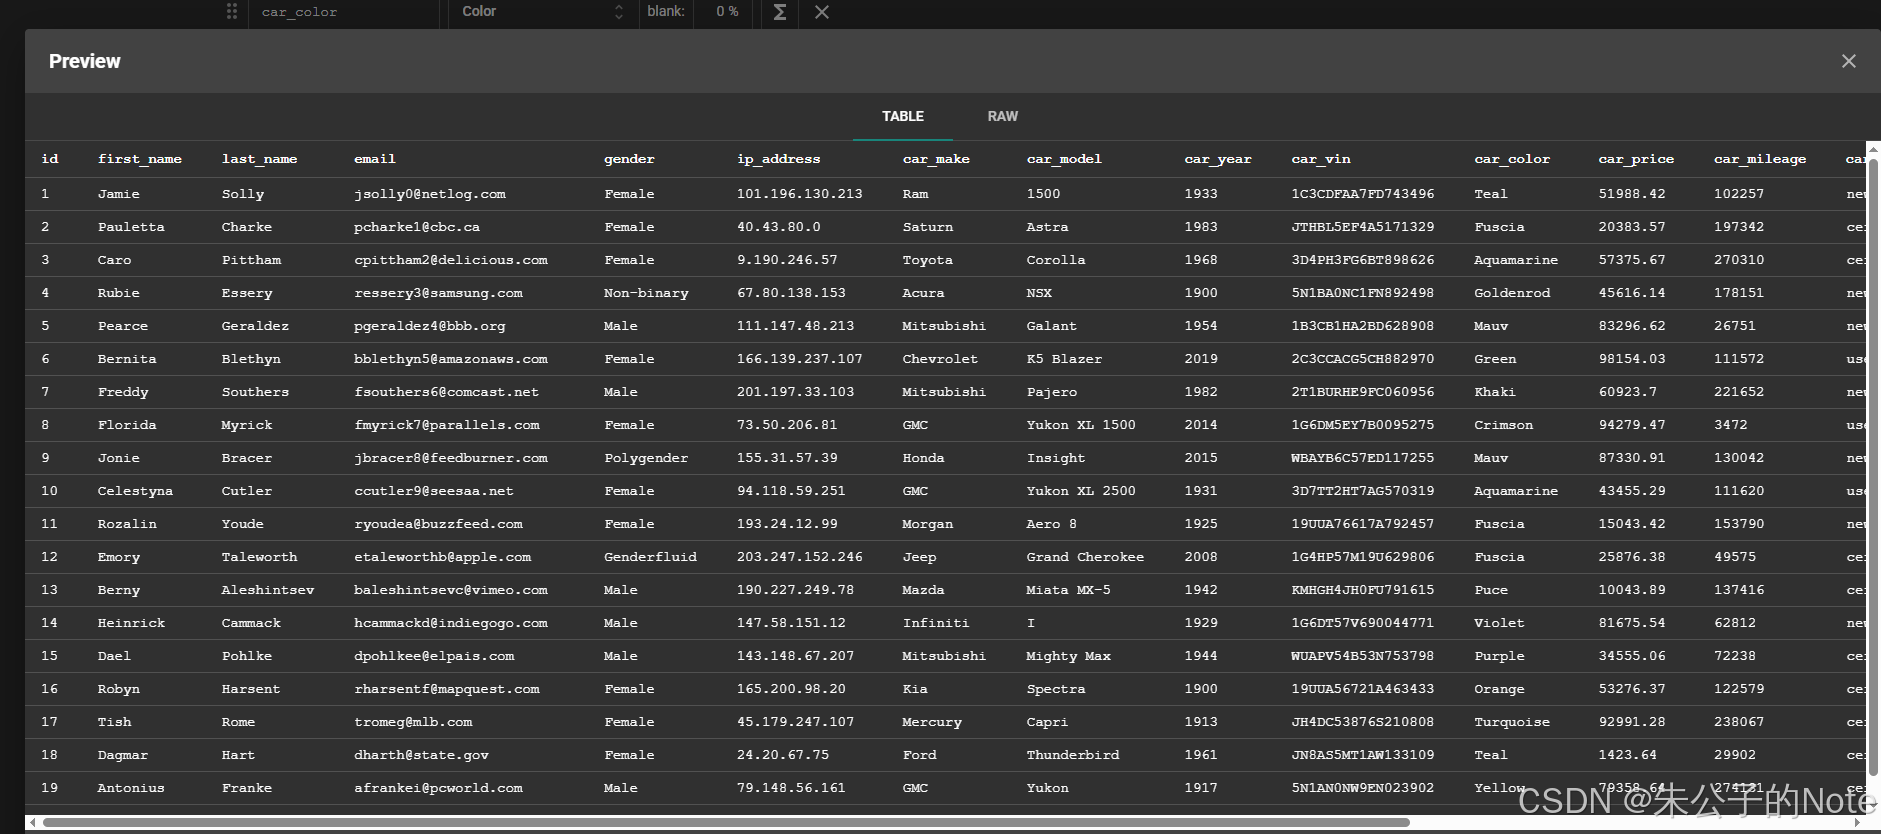Image resolution: width=1881 pixels, height=834 pixels.
Task: Select the 'Geraldez' last name cell
Action: click(255, 326)
